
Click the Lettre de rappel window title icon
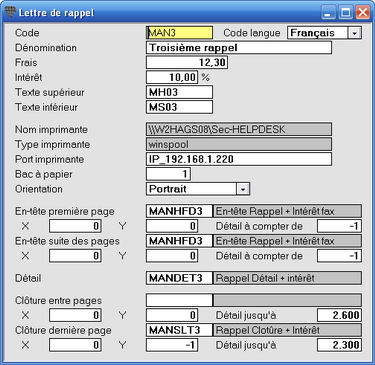(10, 13)
